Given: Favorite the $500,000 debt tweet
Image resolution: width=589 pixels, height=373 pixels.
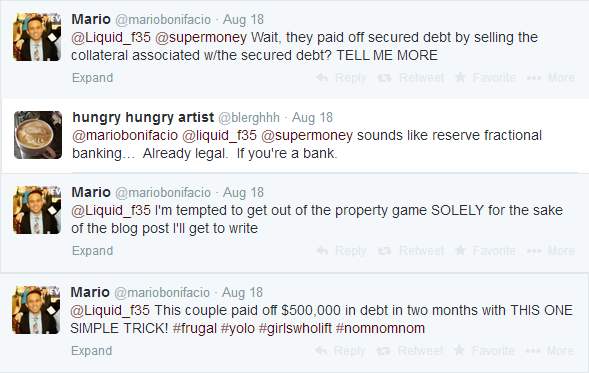Looking at the screenshot, I should click(484, 350).
